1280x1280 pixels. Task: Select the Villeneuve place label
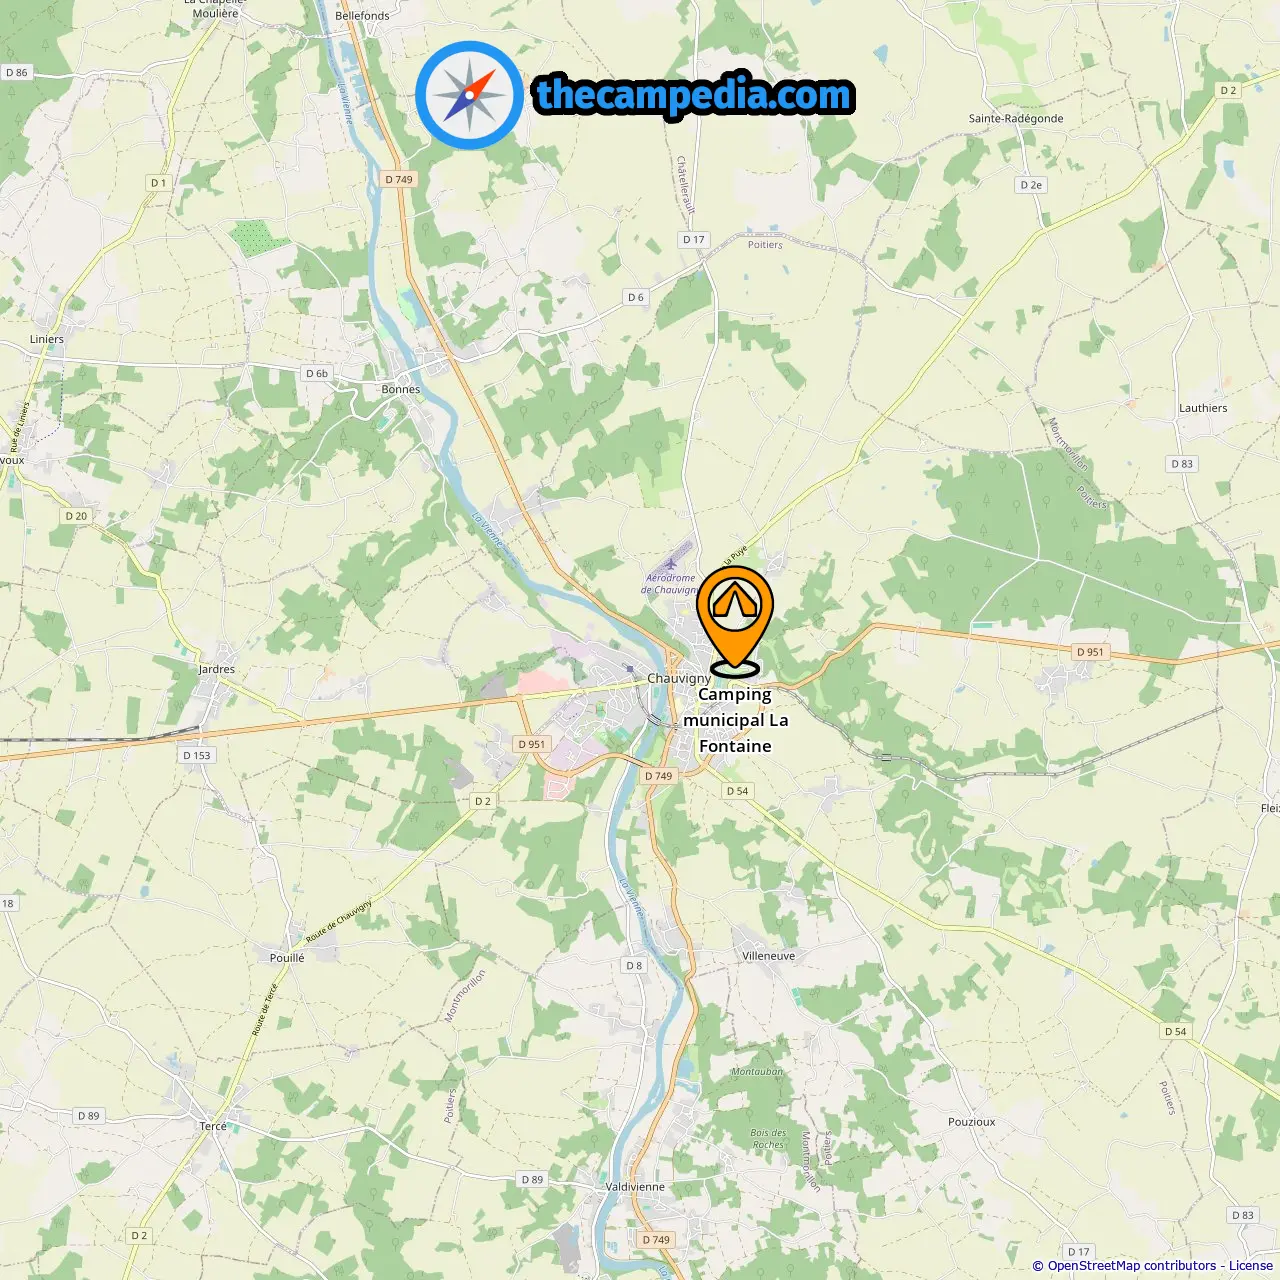click(769, 956)
